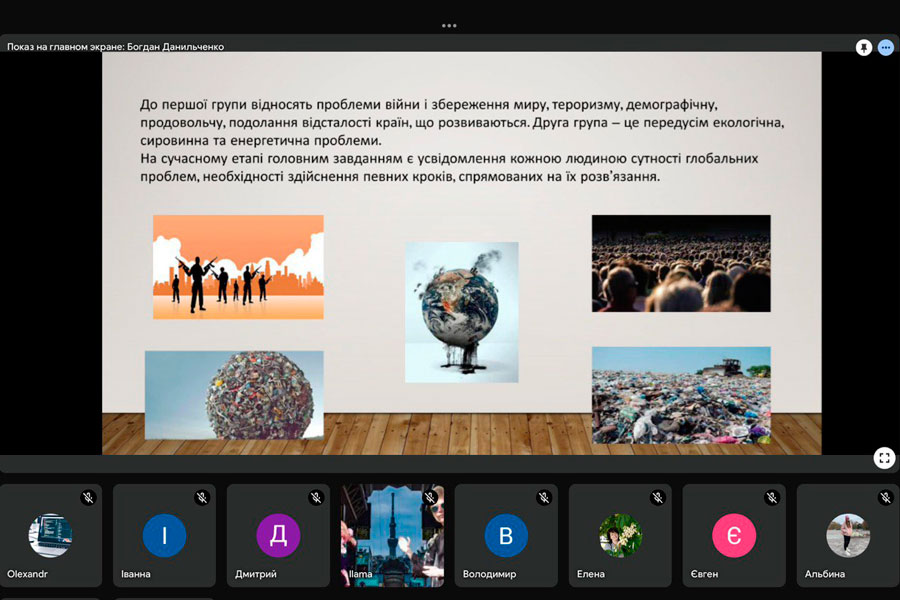This screenshot has width=900, height=600.
Task: Click the muted mic icon on the Іванна tile
Action: coord(201,497)
